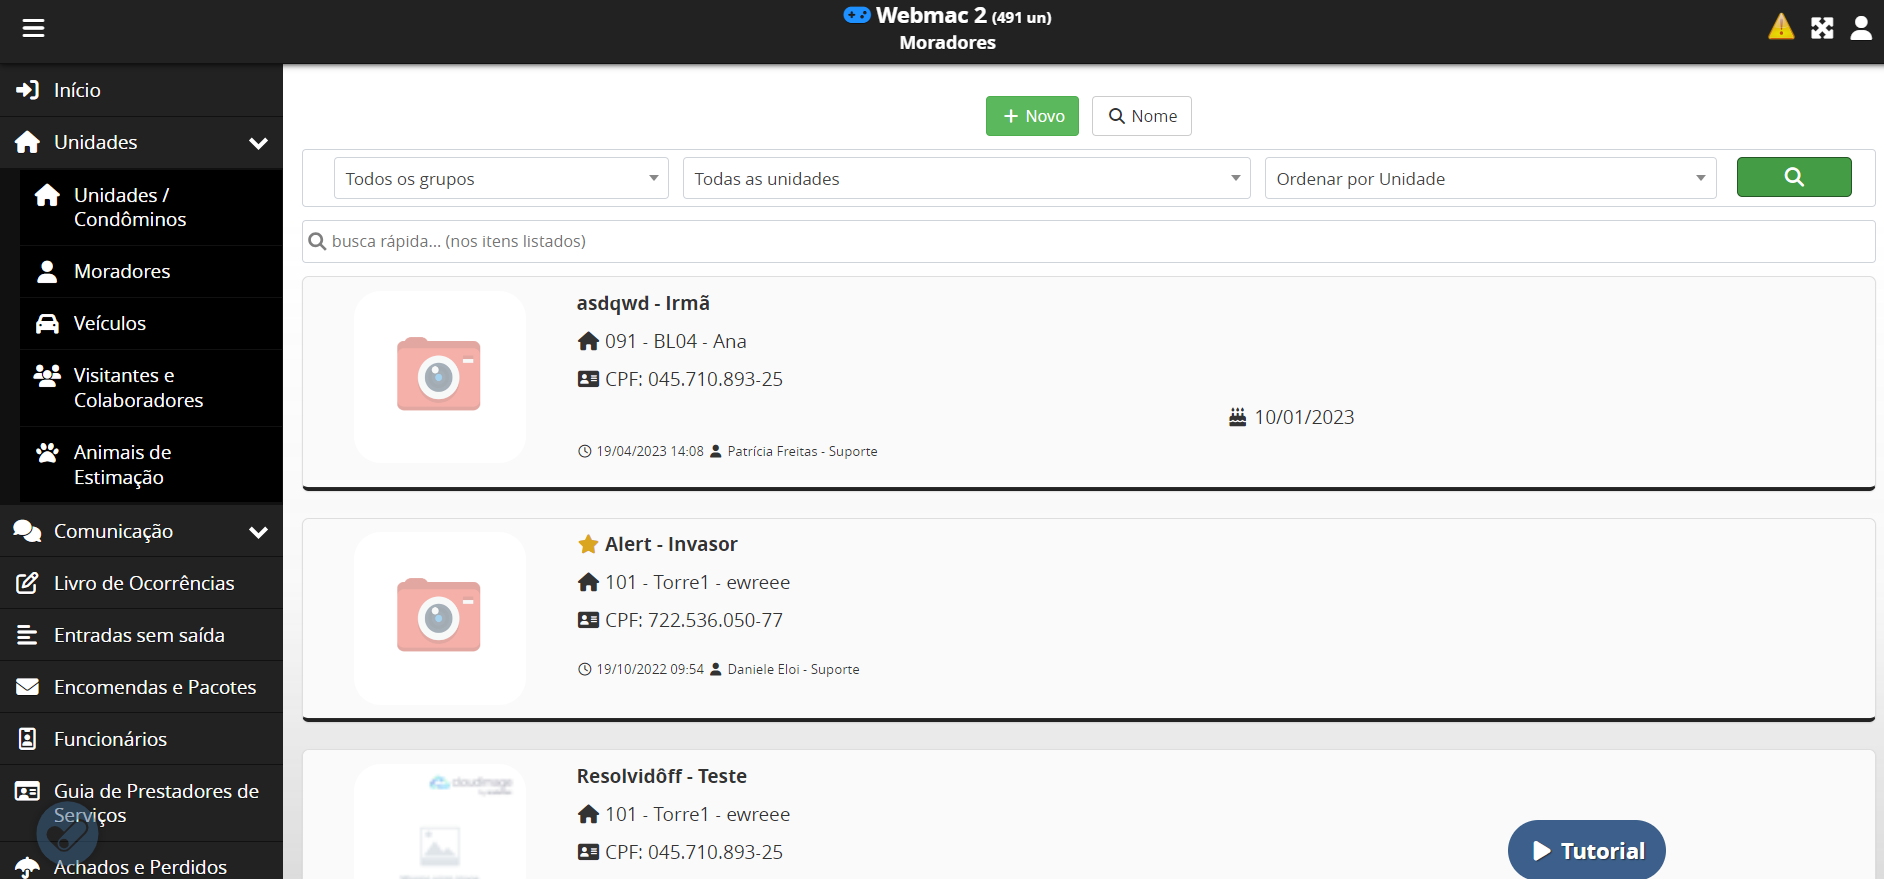
Task: Toggle fullscreen with the expand icon
Action: coord(1822,28)
